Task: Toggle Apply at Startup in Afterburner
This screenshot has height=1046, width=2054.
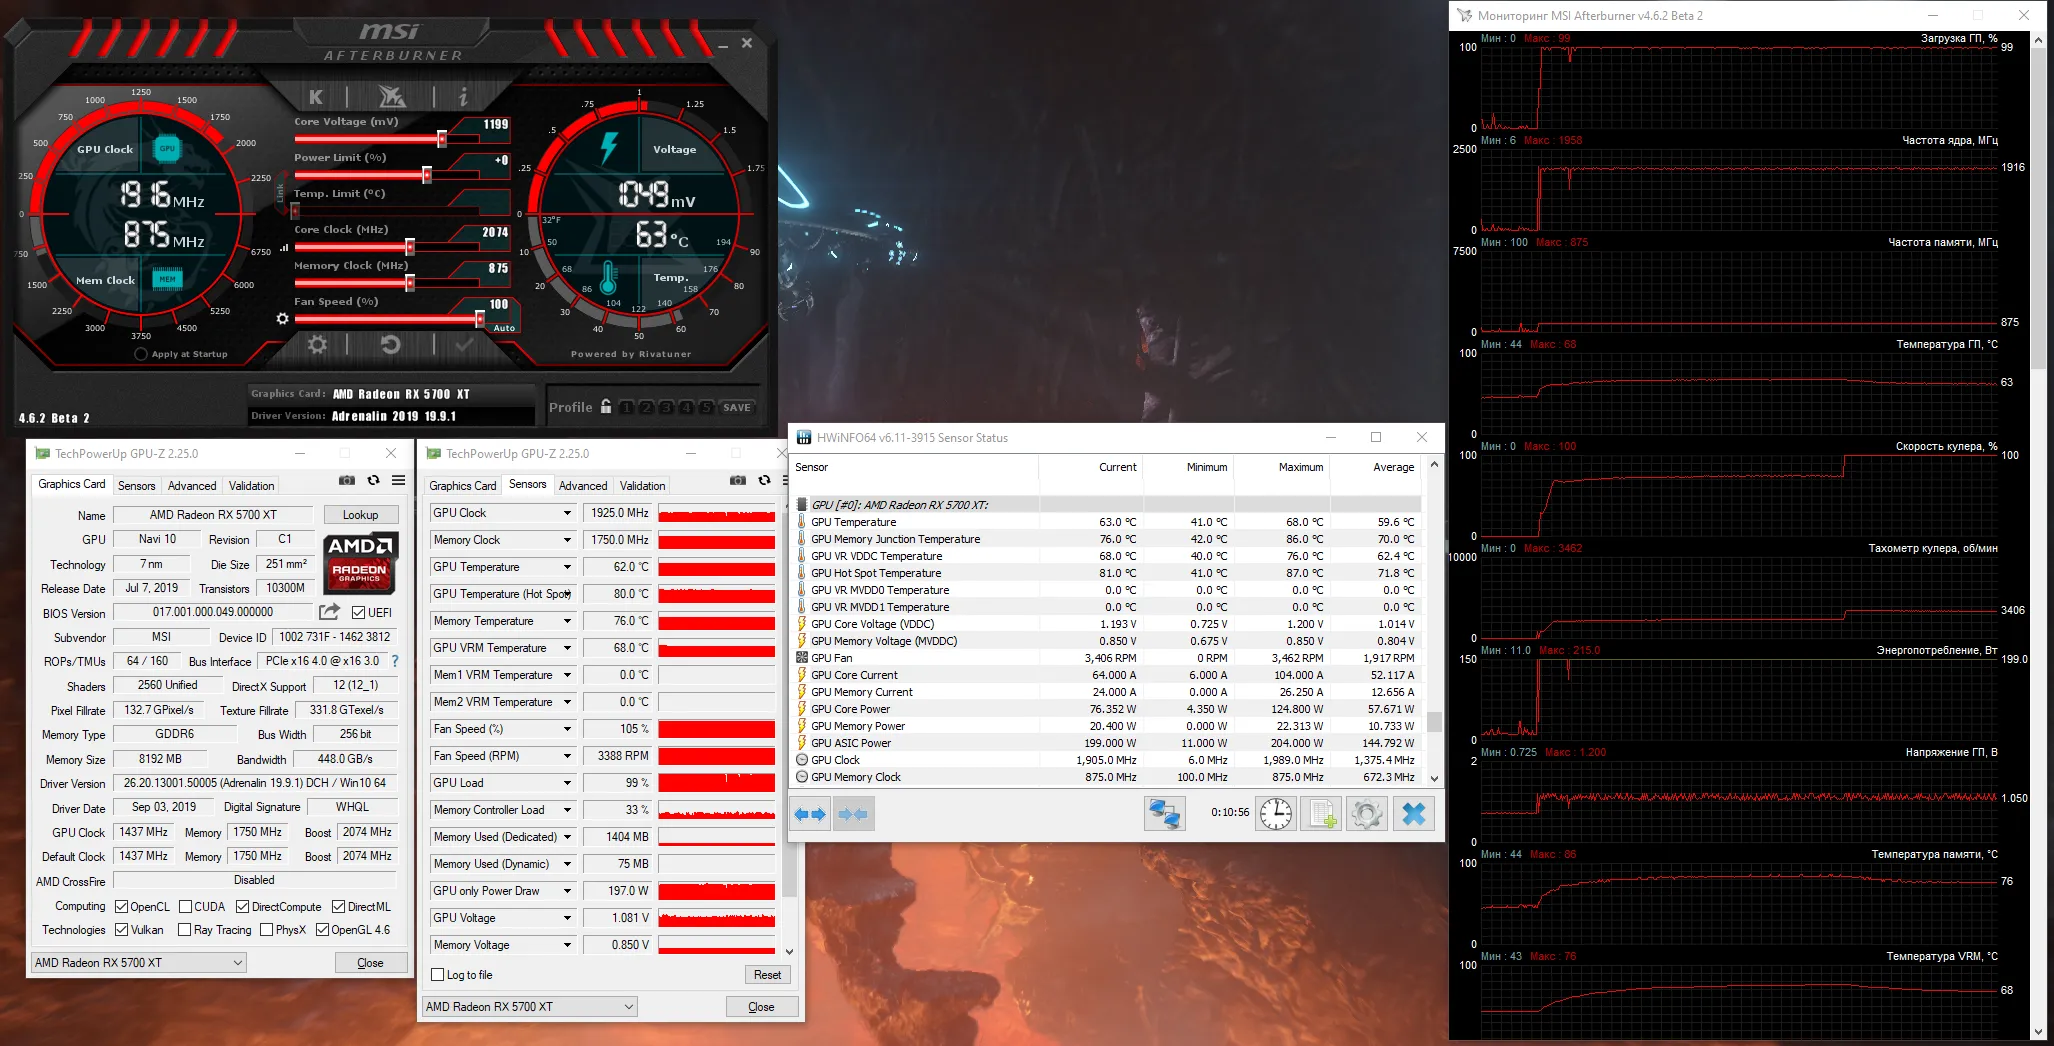Action: 141,354
